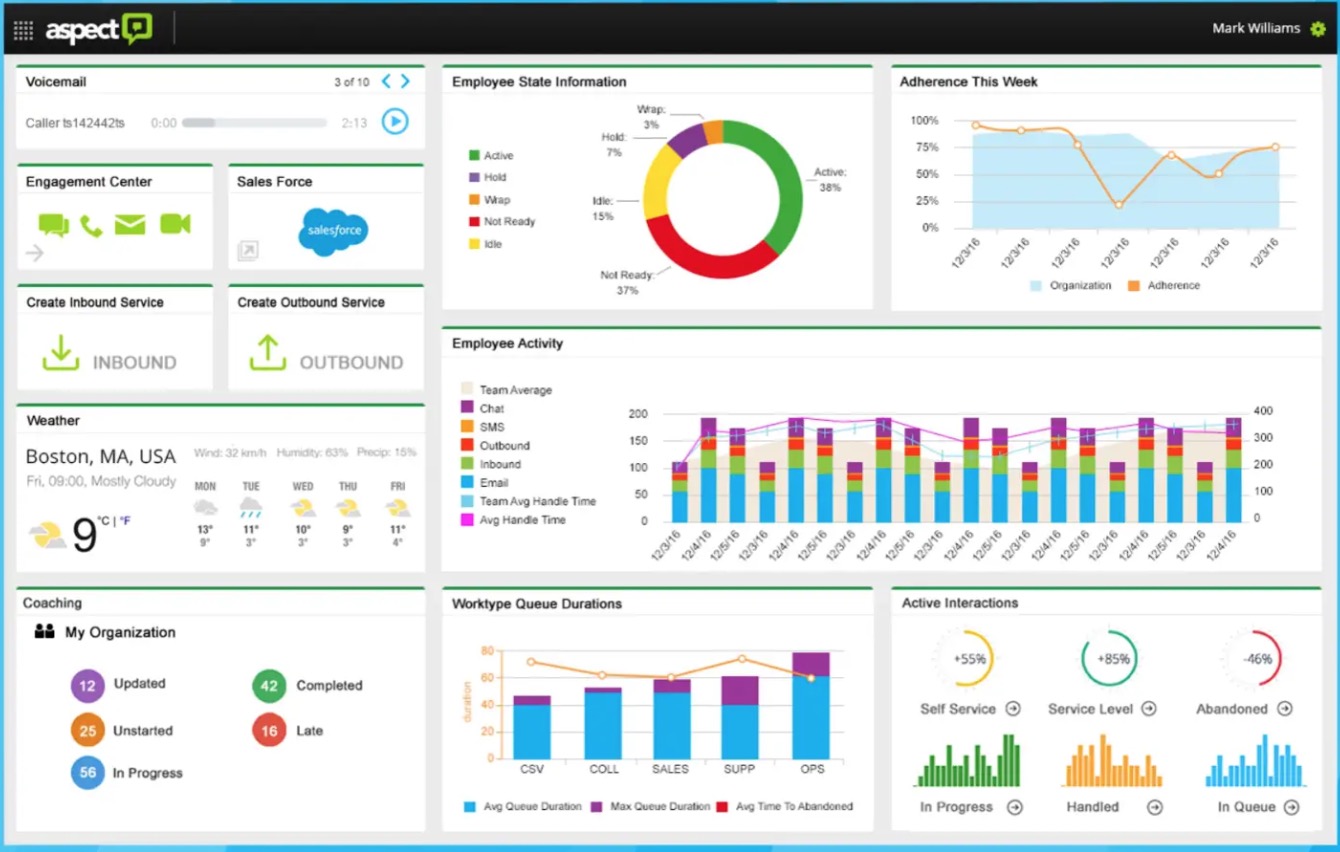Open the settings gear beside Mark Williams
The width and height of the screenshot is (1340, 852).
(1318, 29)
